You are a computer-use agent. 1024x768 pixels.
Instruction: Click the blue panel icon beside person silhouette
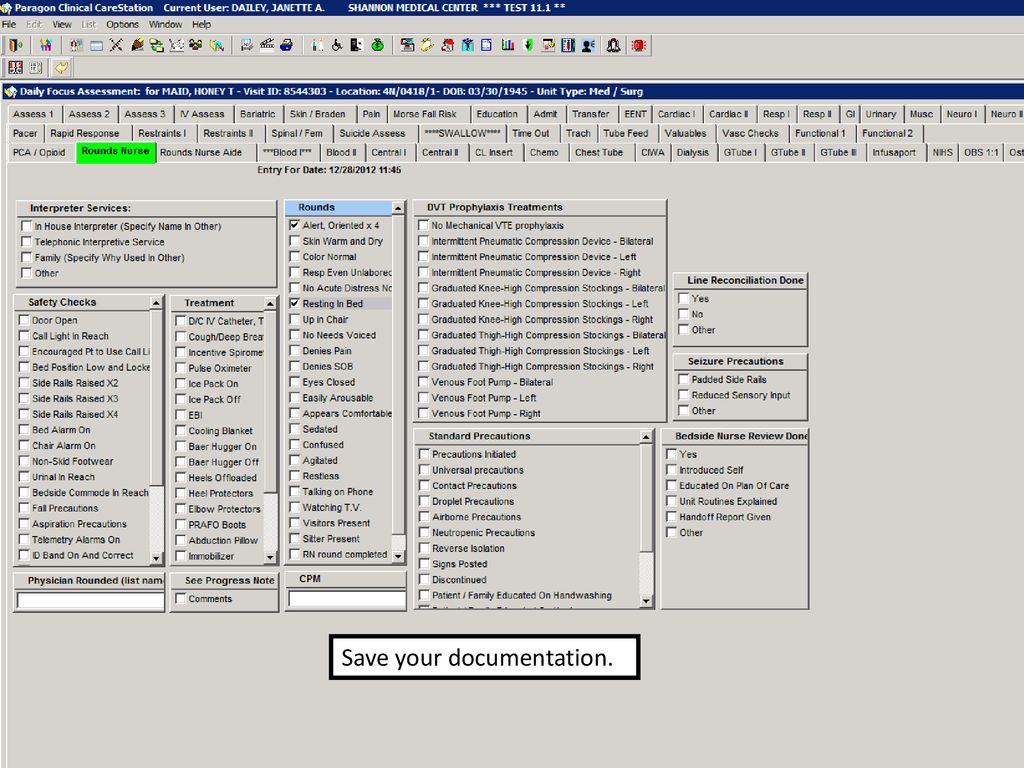(x=568, y=45)
